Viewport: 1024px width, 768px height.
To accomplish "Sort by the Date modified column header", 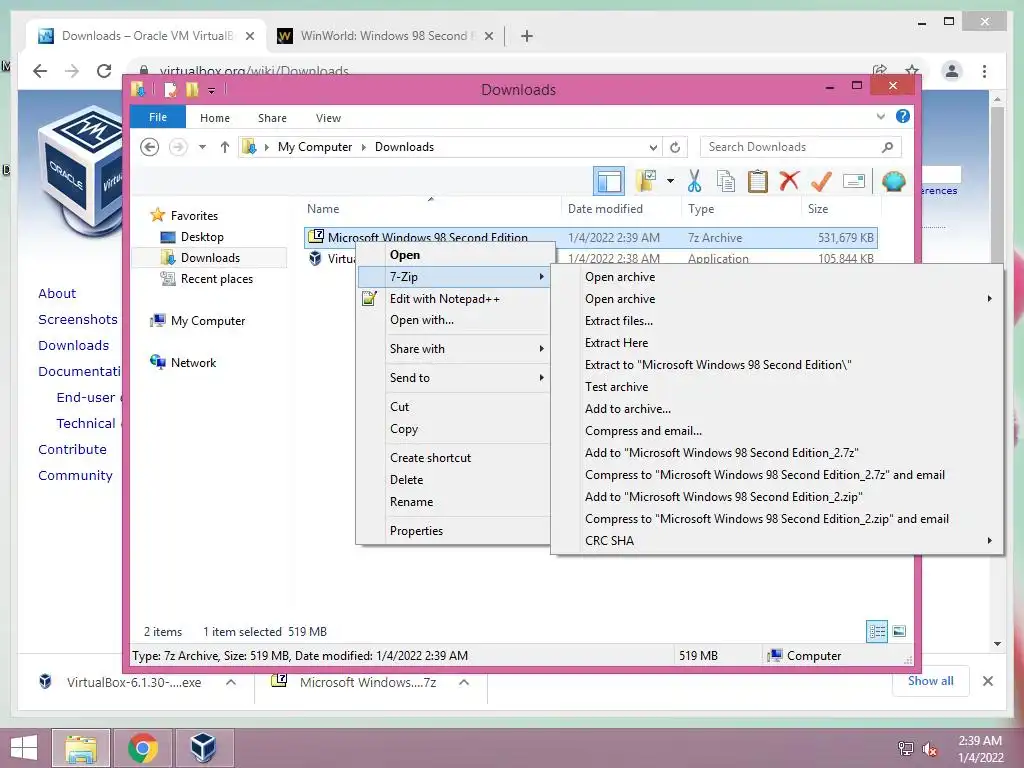I will click(x=621, y=209).
